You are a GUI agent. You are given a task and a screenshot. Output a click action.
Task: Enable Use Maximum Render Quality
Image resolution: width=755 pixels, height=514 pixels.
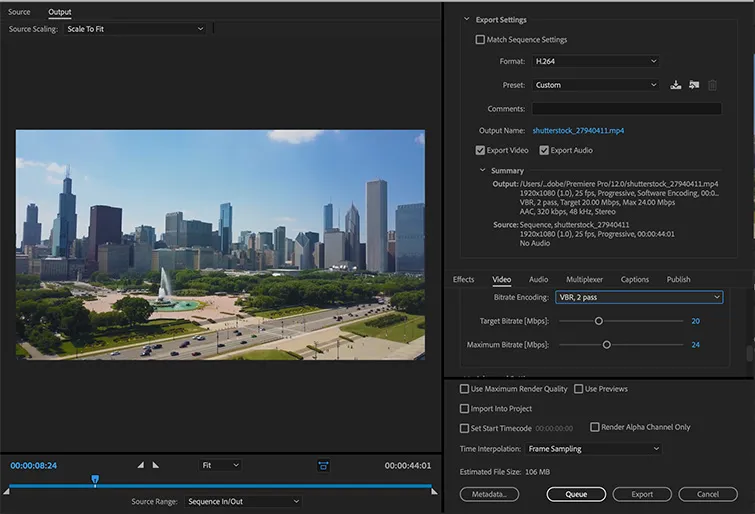click(x=464, y=389)
